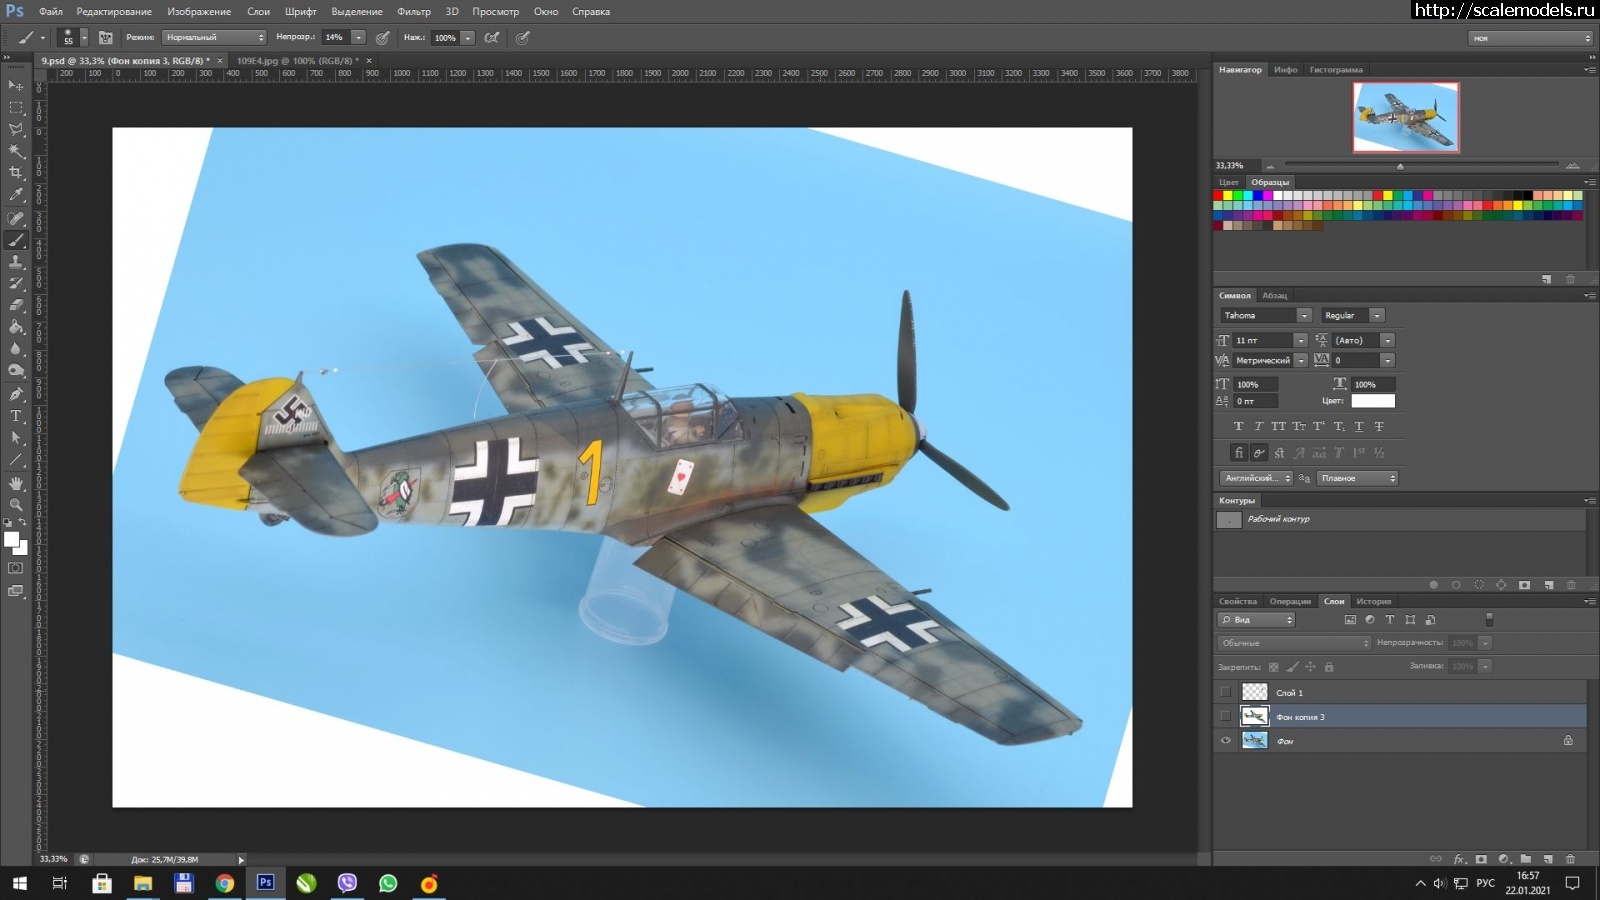Open Chrome from the taskbar
The height and width of the screenshot is (900, 1600).
click(x=225, y=883)
